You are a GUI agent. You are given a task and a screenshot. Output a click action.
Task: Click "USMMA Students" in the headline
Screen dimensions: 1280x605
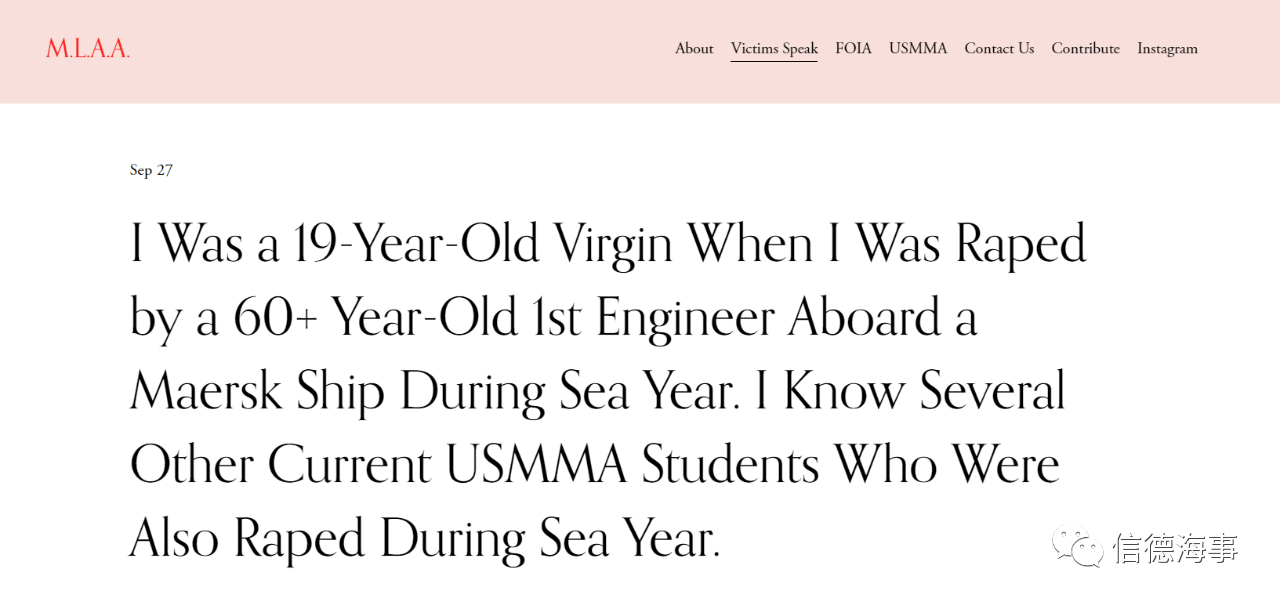(632, 465)
